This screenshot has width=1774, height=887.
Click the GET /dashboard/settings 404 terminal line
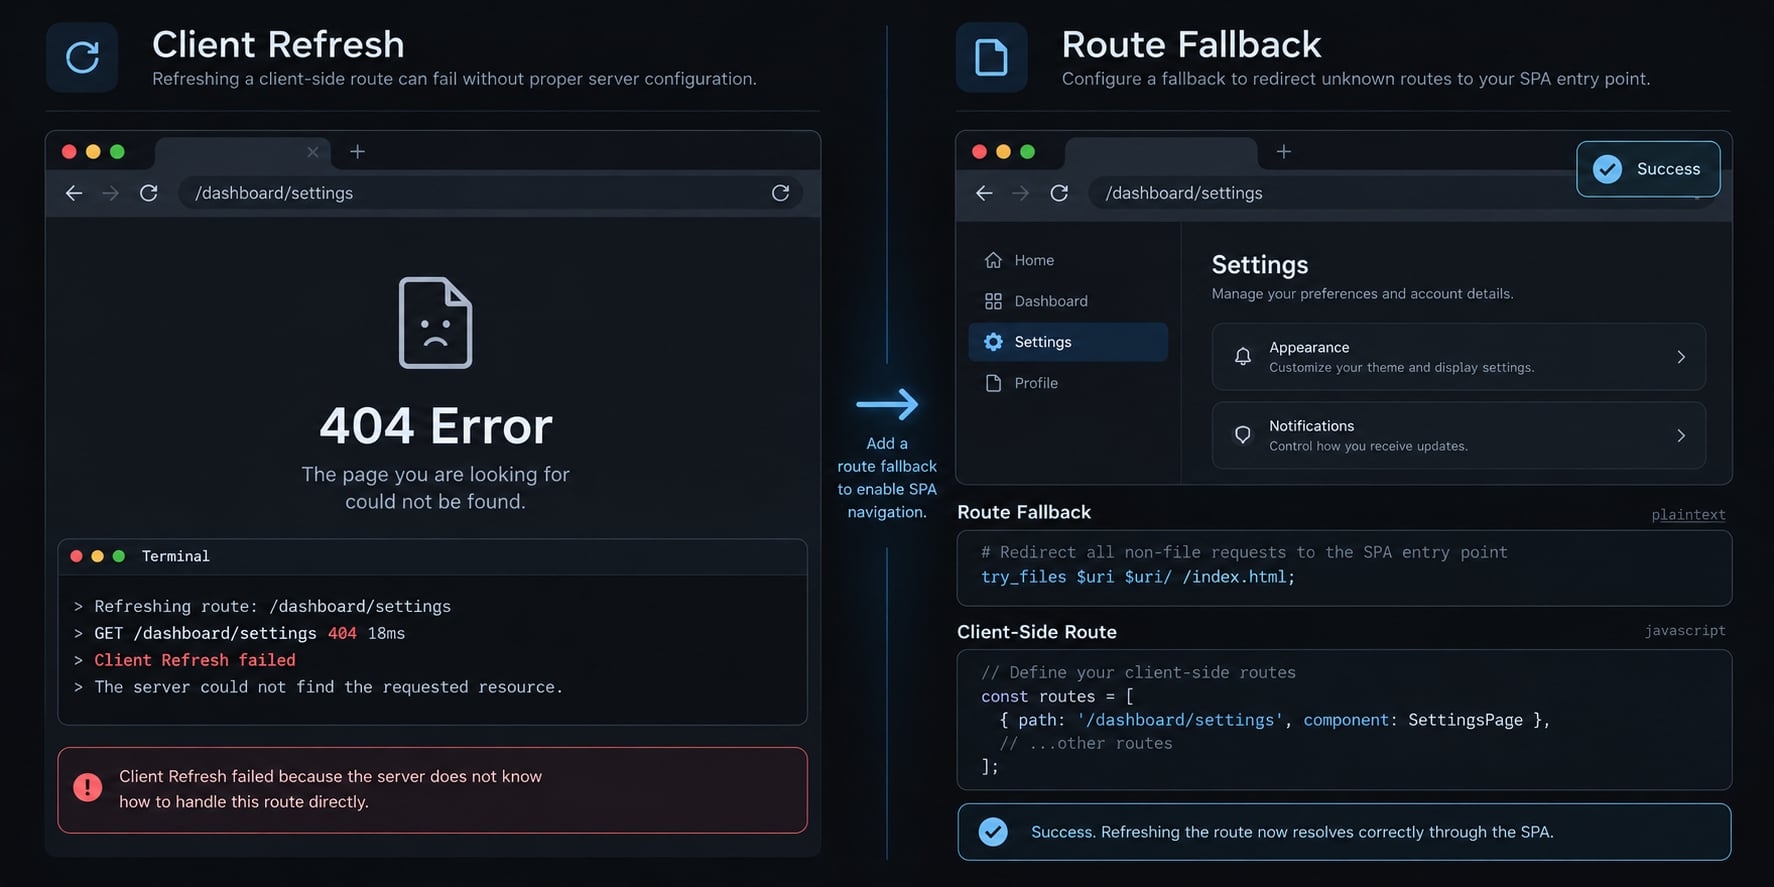point(250,633)
